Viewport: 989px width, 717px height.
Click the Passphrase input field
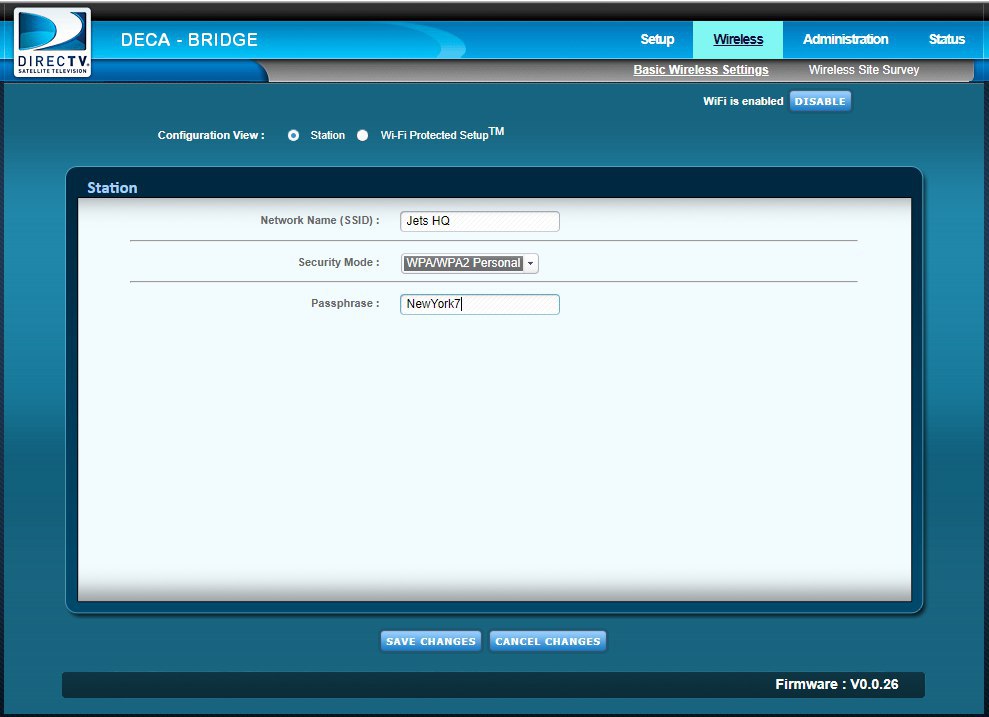pos(479,305)
